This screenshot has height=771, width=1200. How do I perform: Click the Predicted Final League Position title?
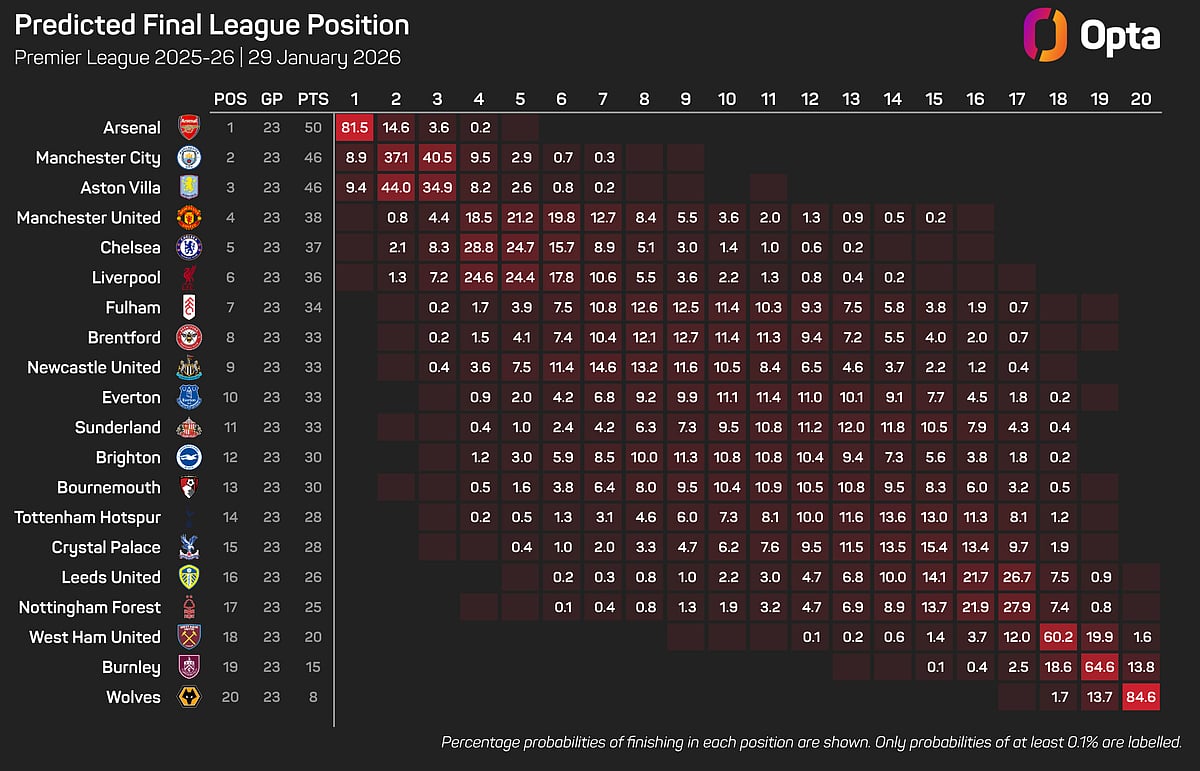coord(212,25)
